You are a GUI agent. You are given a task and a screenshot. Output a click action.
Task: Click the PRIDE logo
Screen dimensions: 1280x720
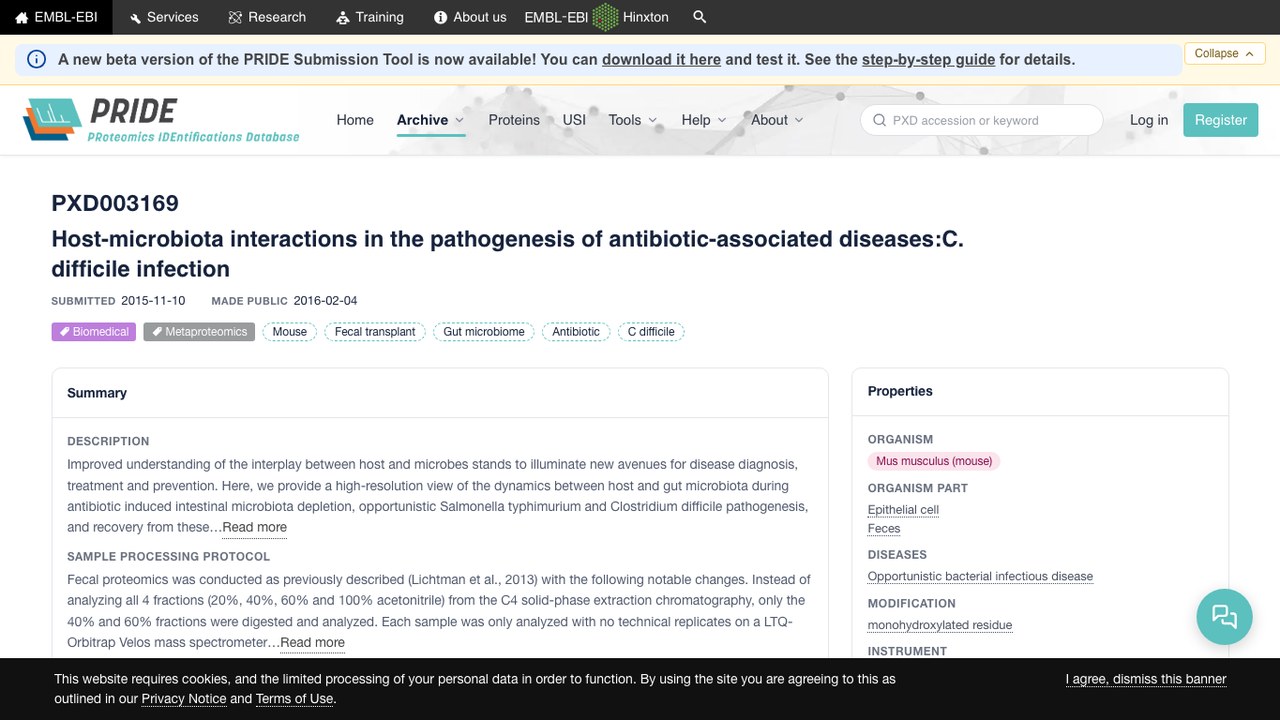(x=161, y=120)
